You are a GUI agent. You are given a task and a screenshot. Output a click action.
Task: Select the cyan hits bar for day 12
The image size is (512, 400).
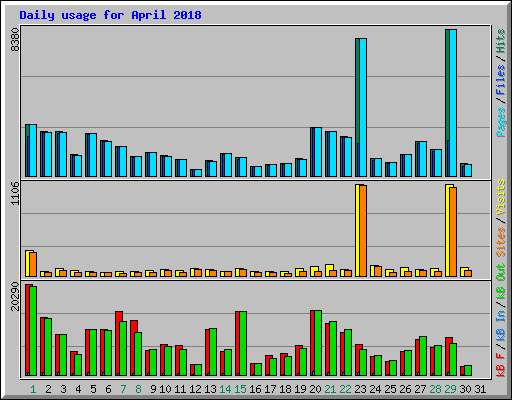coord(198,173)
